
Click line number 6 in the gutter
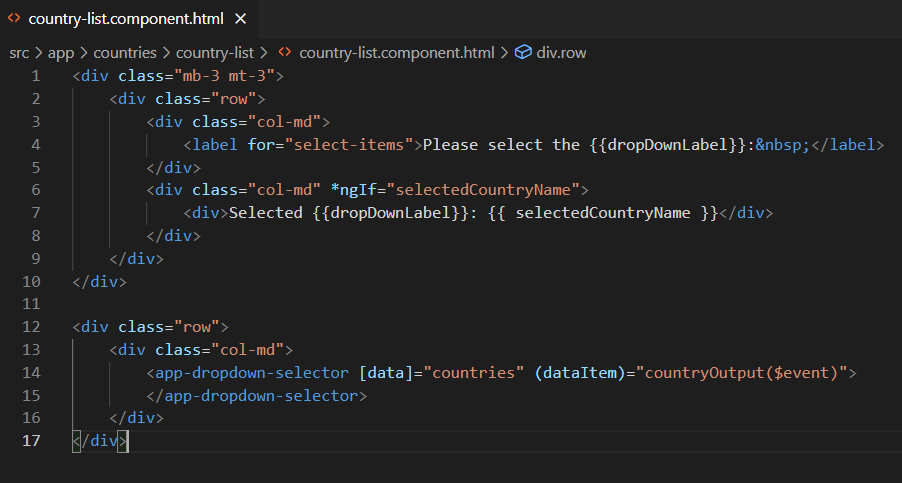pyautogui.click(x=36, y=190)
